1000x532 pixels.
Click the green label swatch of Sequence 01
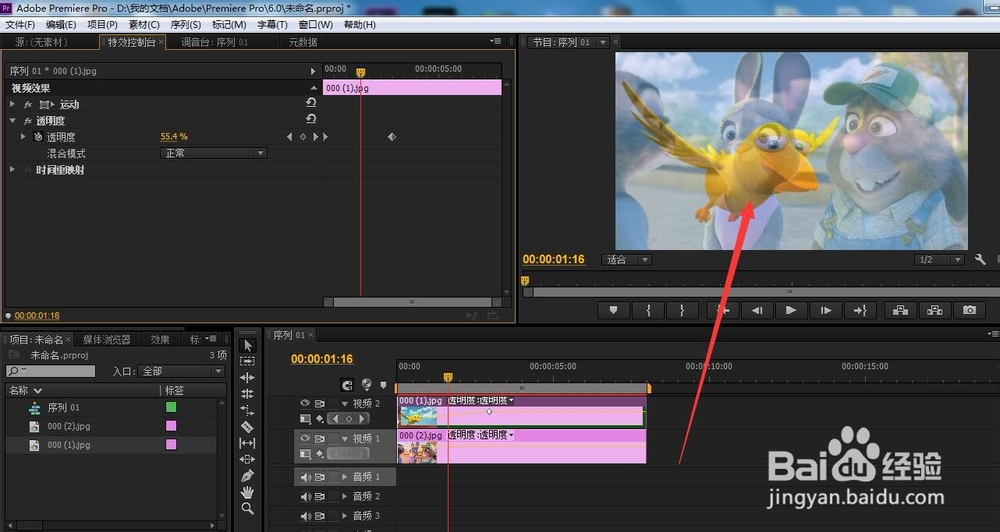pos(171,407)
